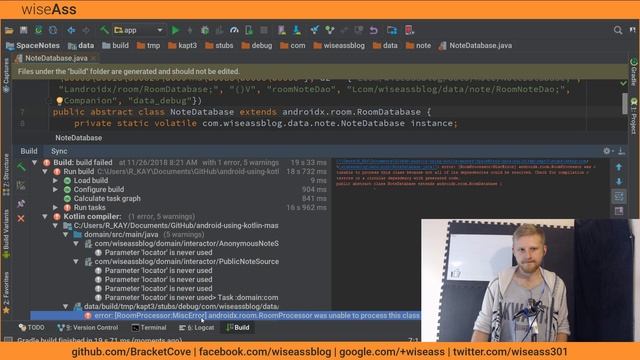640x360 pixels.
Task: Open the Profiler gauge icon
Action: pyautogui.click(x=234, y=30)
